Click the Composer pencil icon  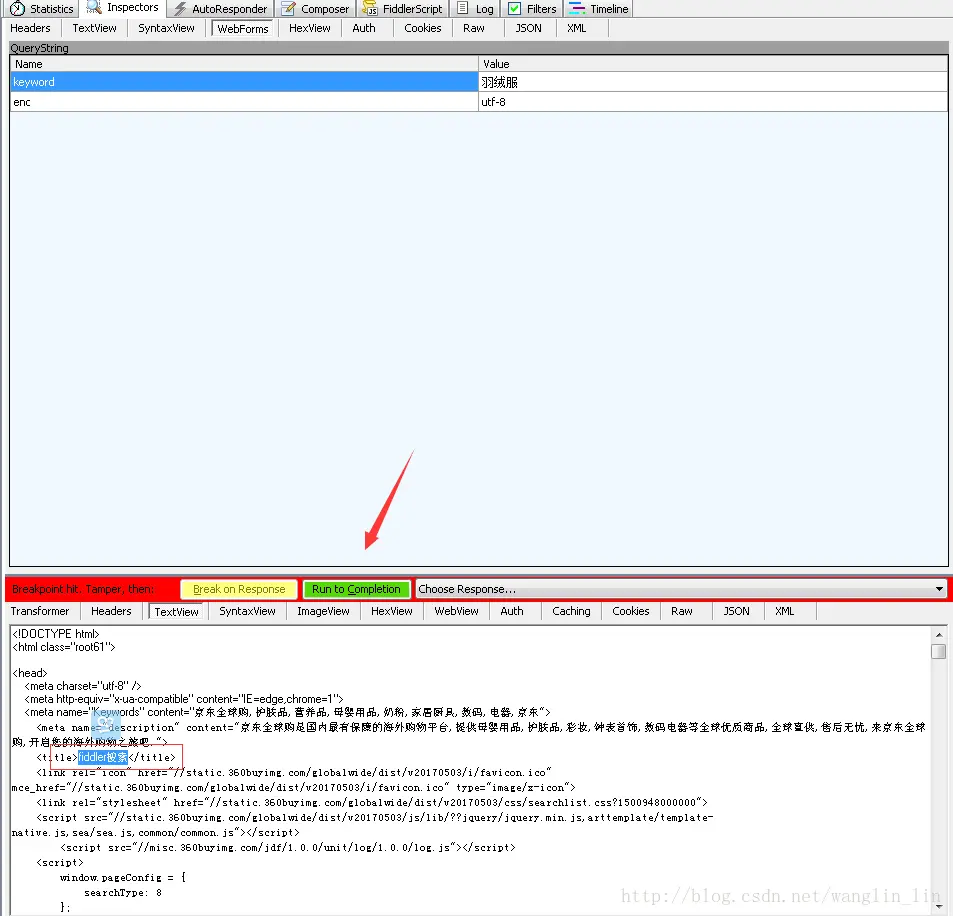point(288,9)
